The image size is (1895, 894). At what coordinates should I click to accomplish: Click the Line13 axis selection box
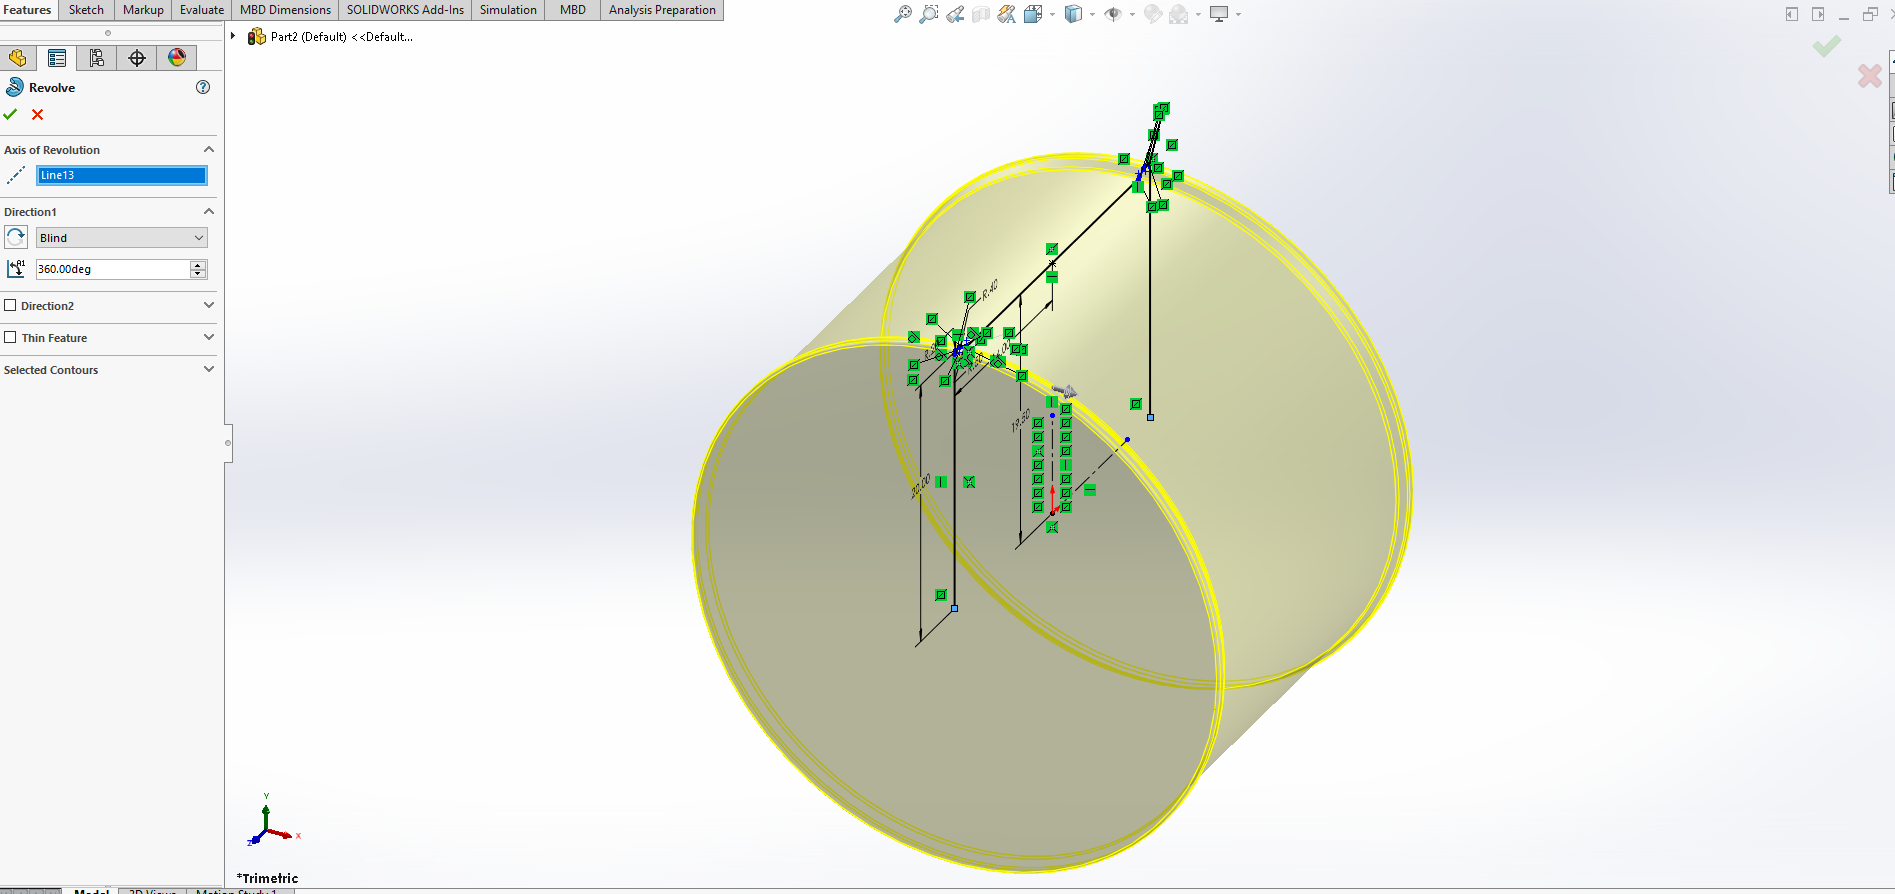point(121,175)
